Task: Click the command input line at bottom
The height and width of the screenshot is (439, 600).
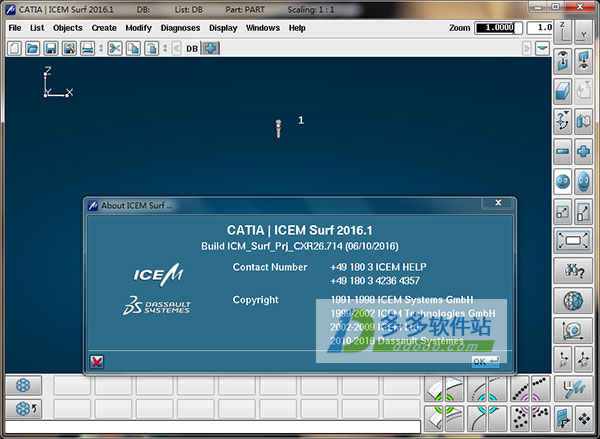Action: pyautogui.click(x=213, y=426)
